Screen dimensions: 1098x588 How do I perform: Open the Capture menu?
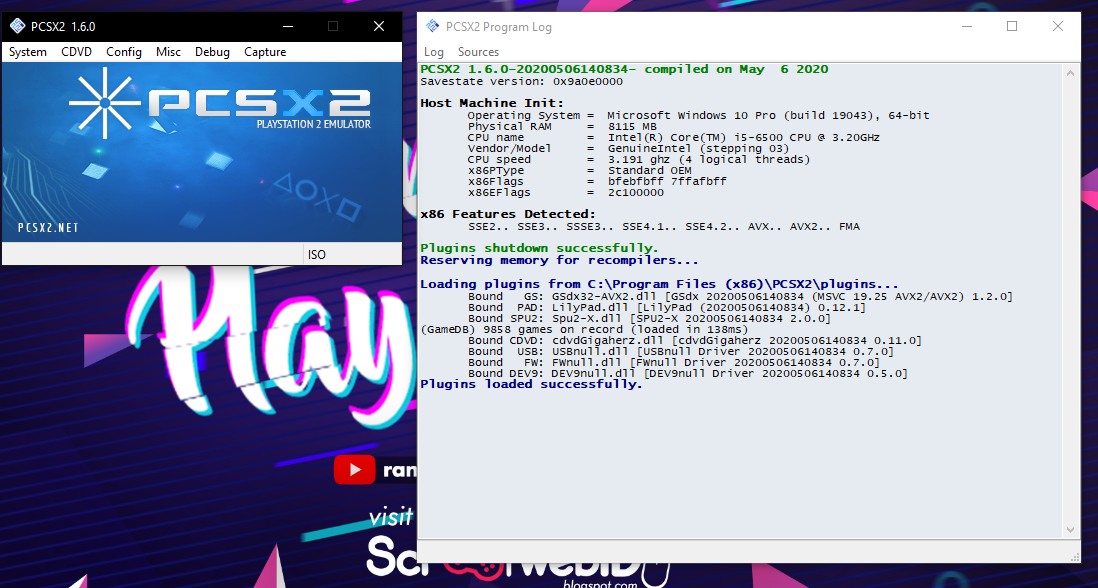coord(265,52)
